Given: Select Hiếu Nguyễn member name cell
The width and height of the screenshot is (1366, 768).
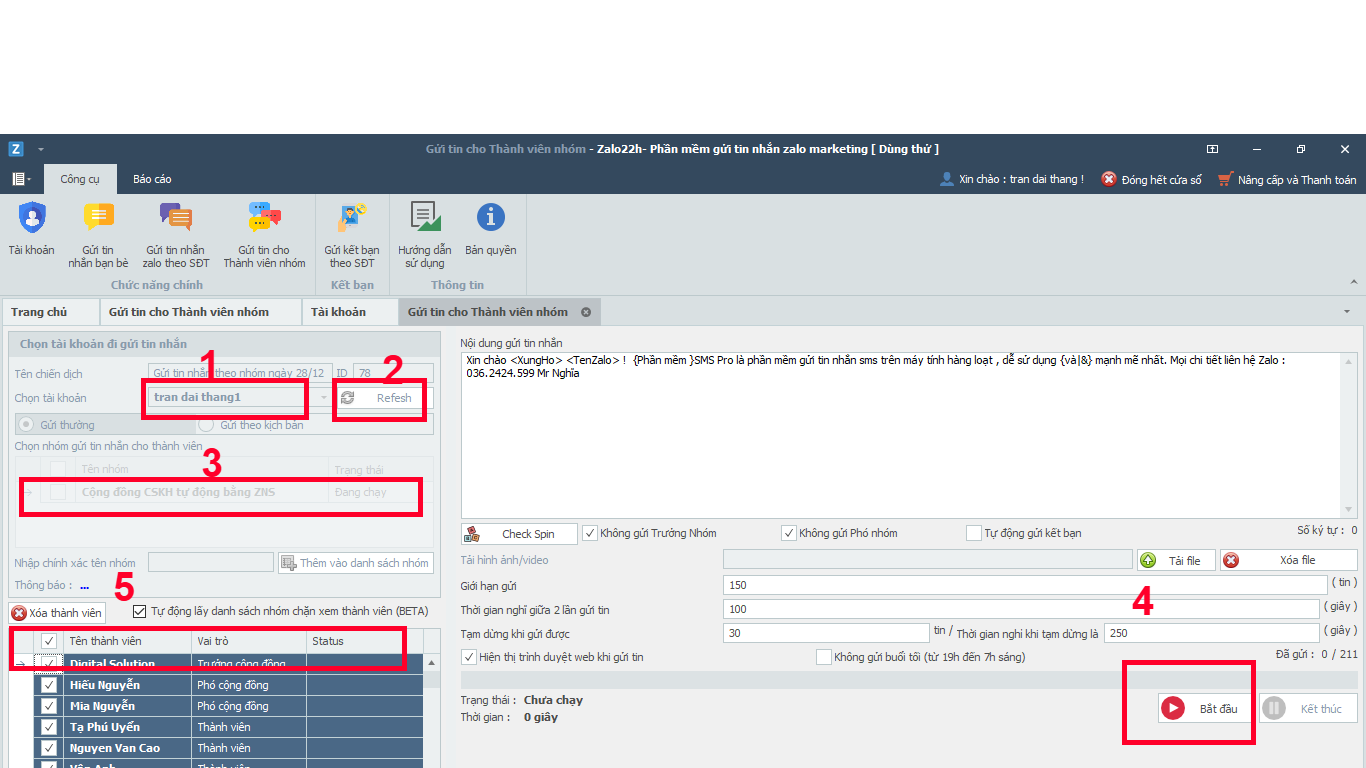Looking at the screenshot, I should click(127, 685).
